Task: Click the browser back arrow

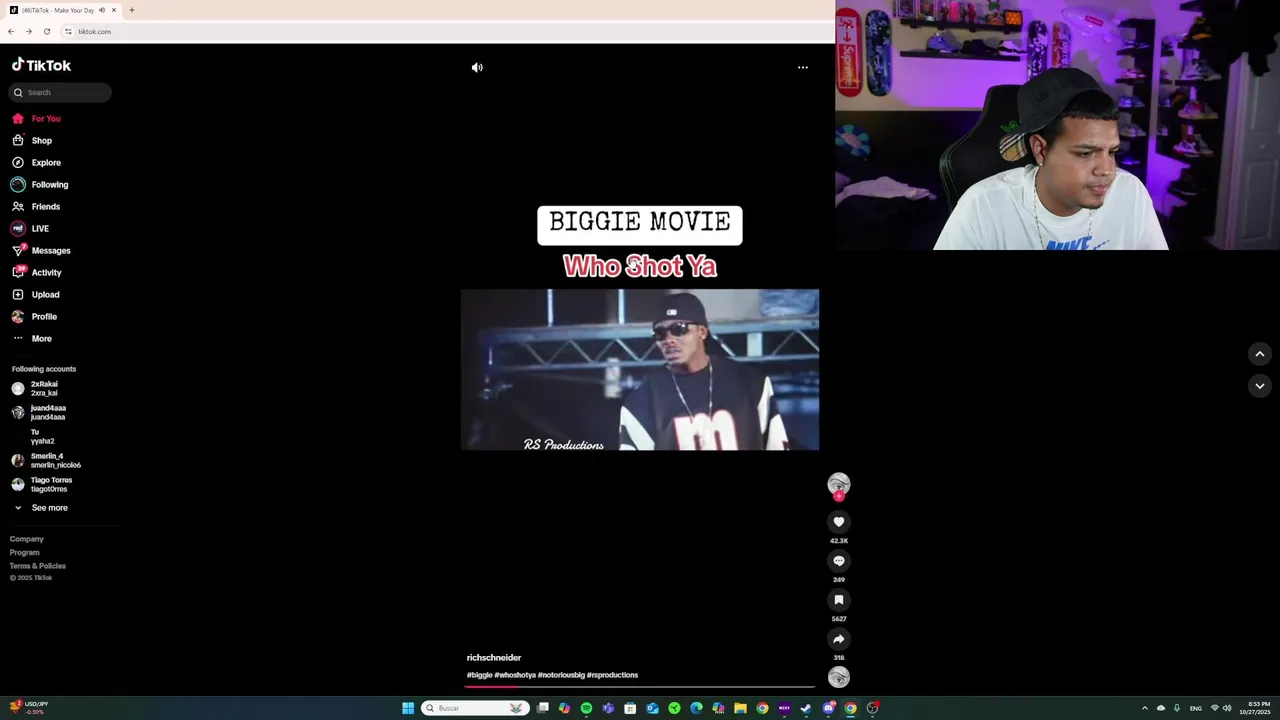Action: (10, 31)
